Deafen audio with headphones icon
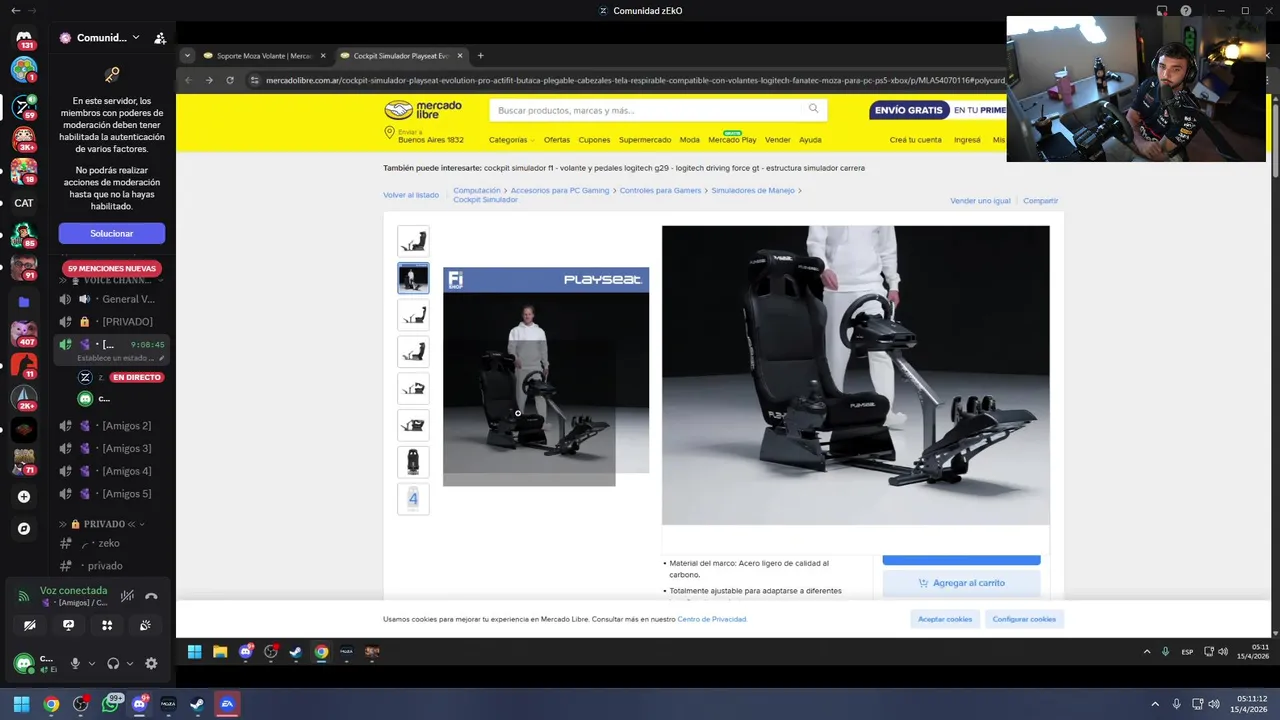This screenshot has width=1280, height=720. (113, 663)
